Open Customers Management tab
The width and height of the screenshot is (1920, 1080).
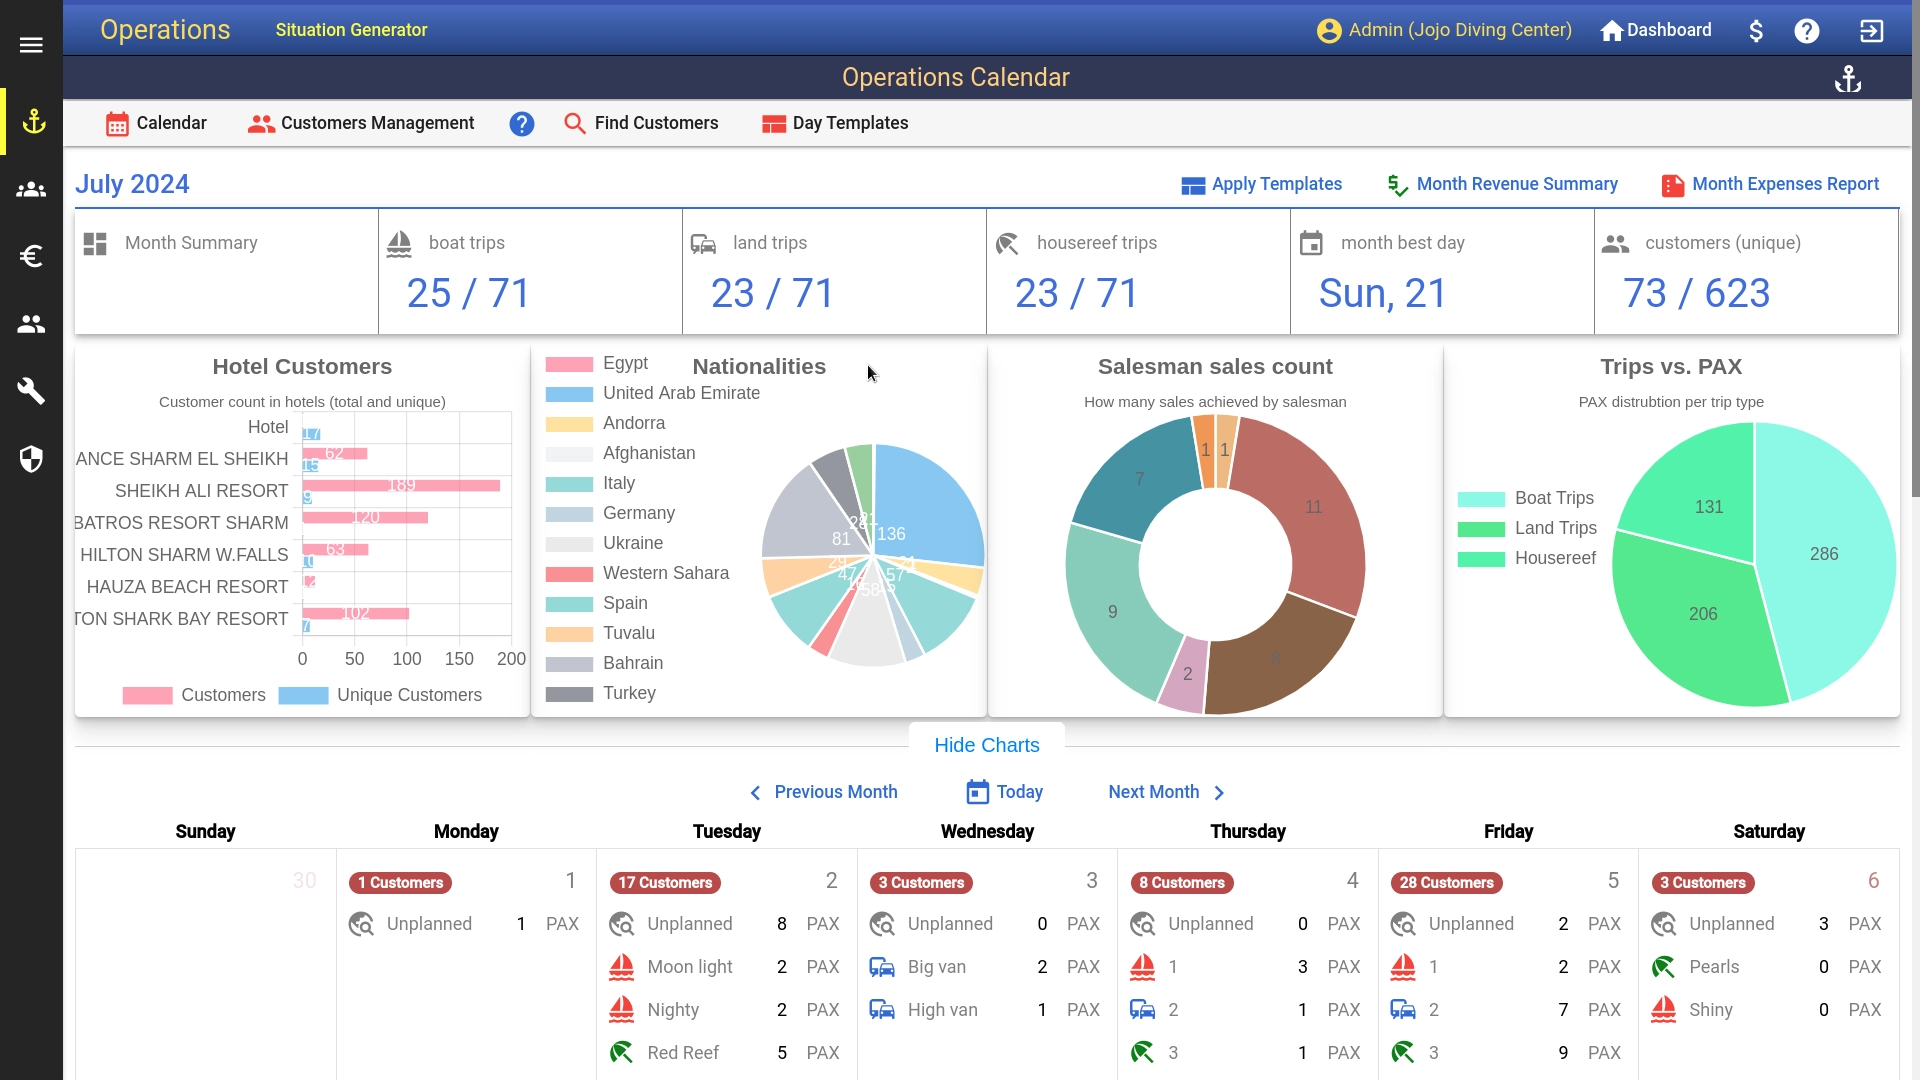pos(361,124)
